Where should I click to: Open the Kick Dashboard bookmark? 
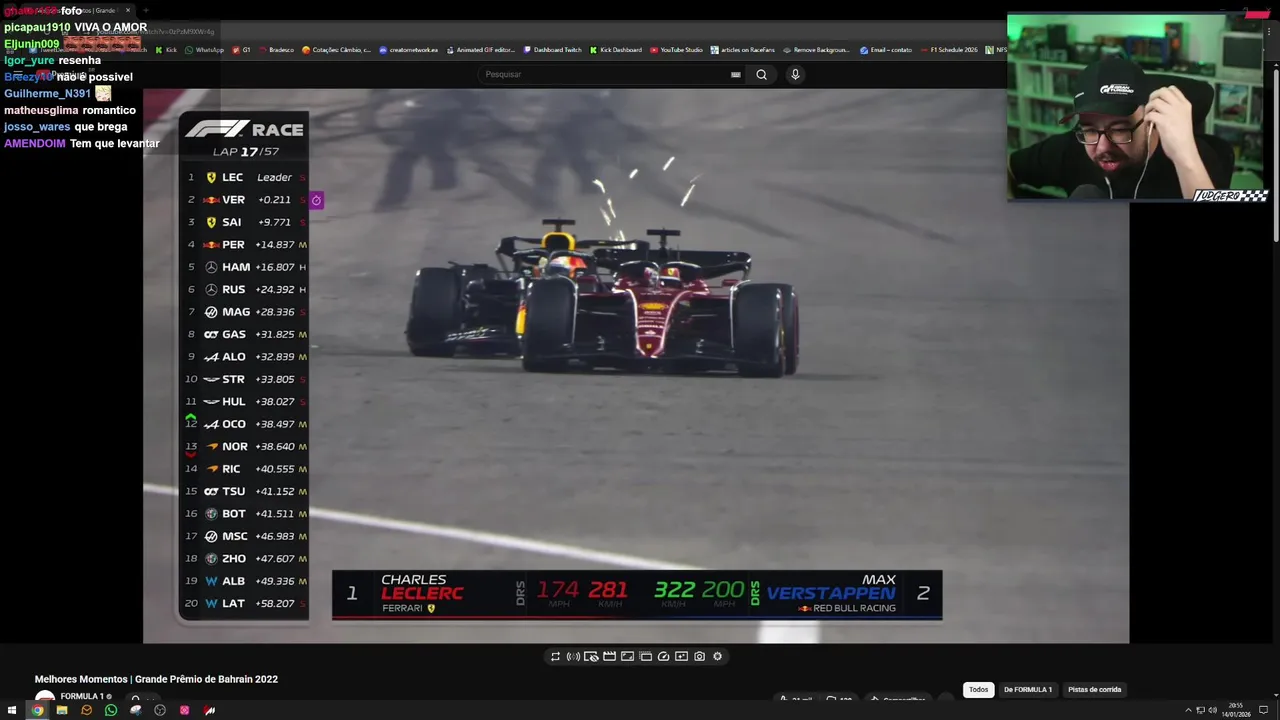[x=615, y=49]
